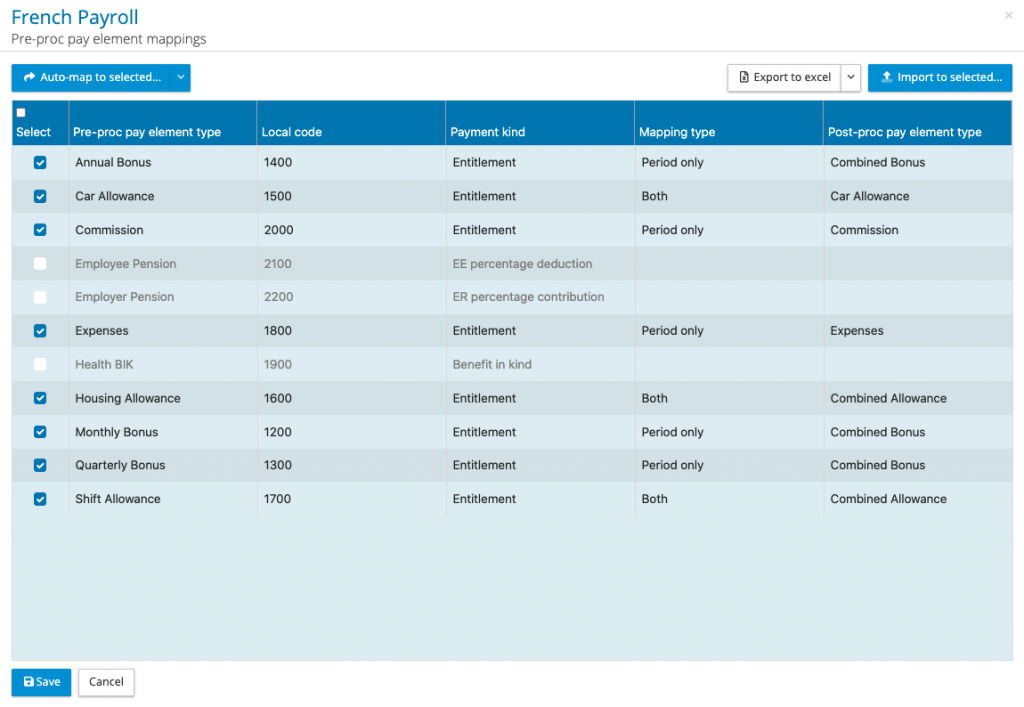Click the Payment kind column header
This screenshot has width=1024, height=707.
pos(488,132)
